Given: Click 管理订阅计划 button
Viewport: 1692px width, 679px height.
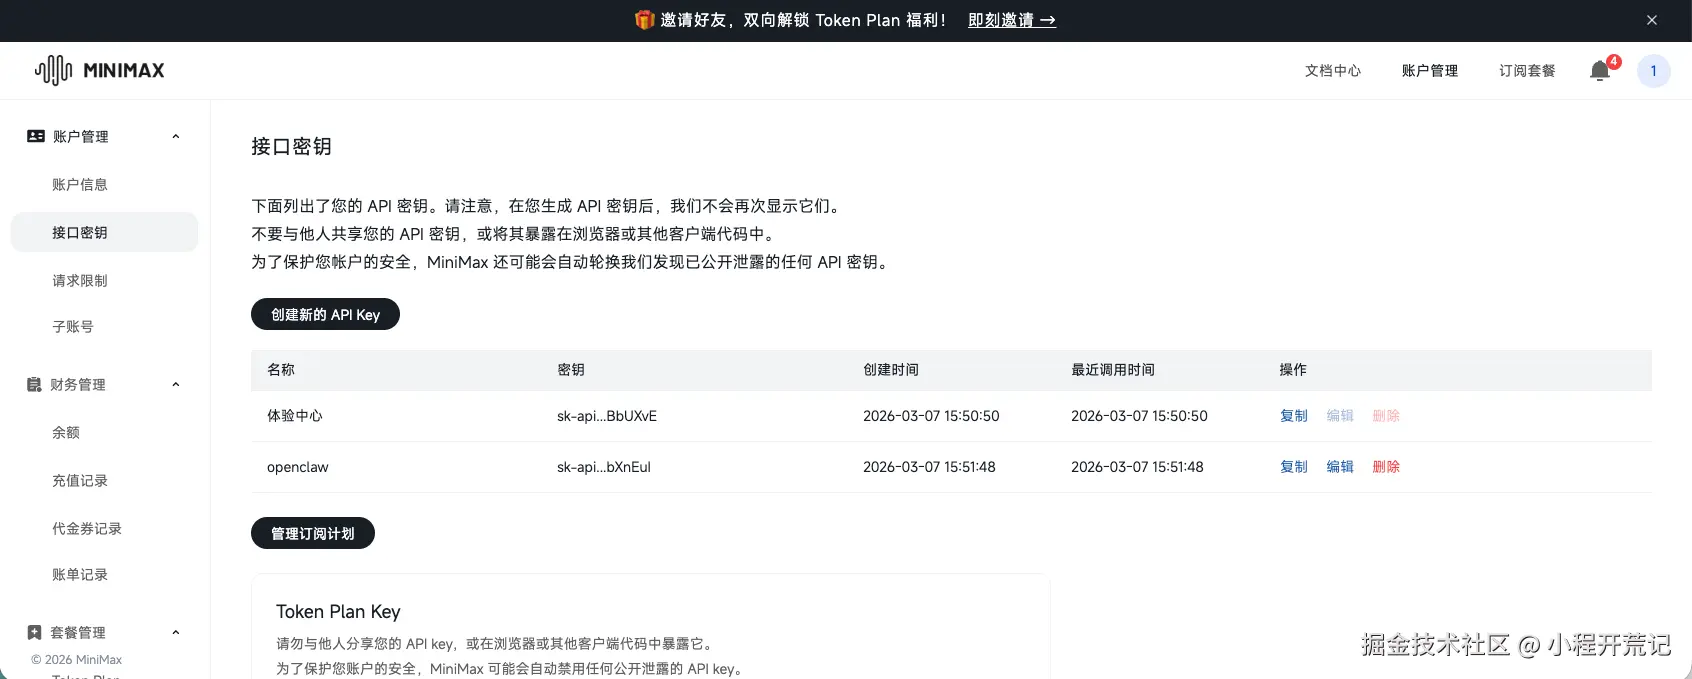Looking at the screenshot, I should pos(313,533).
